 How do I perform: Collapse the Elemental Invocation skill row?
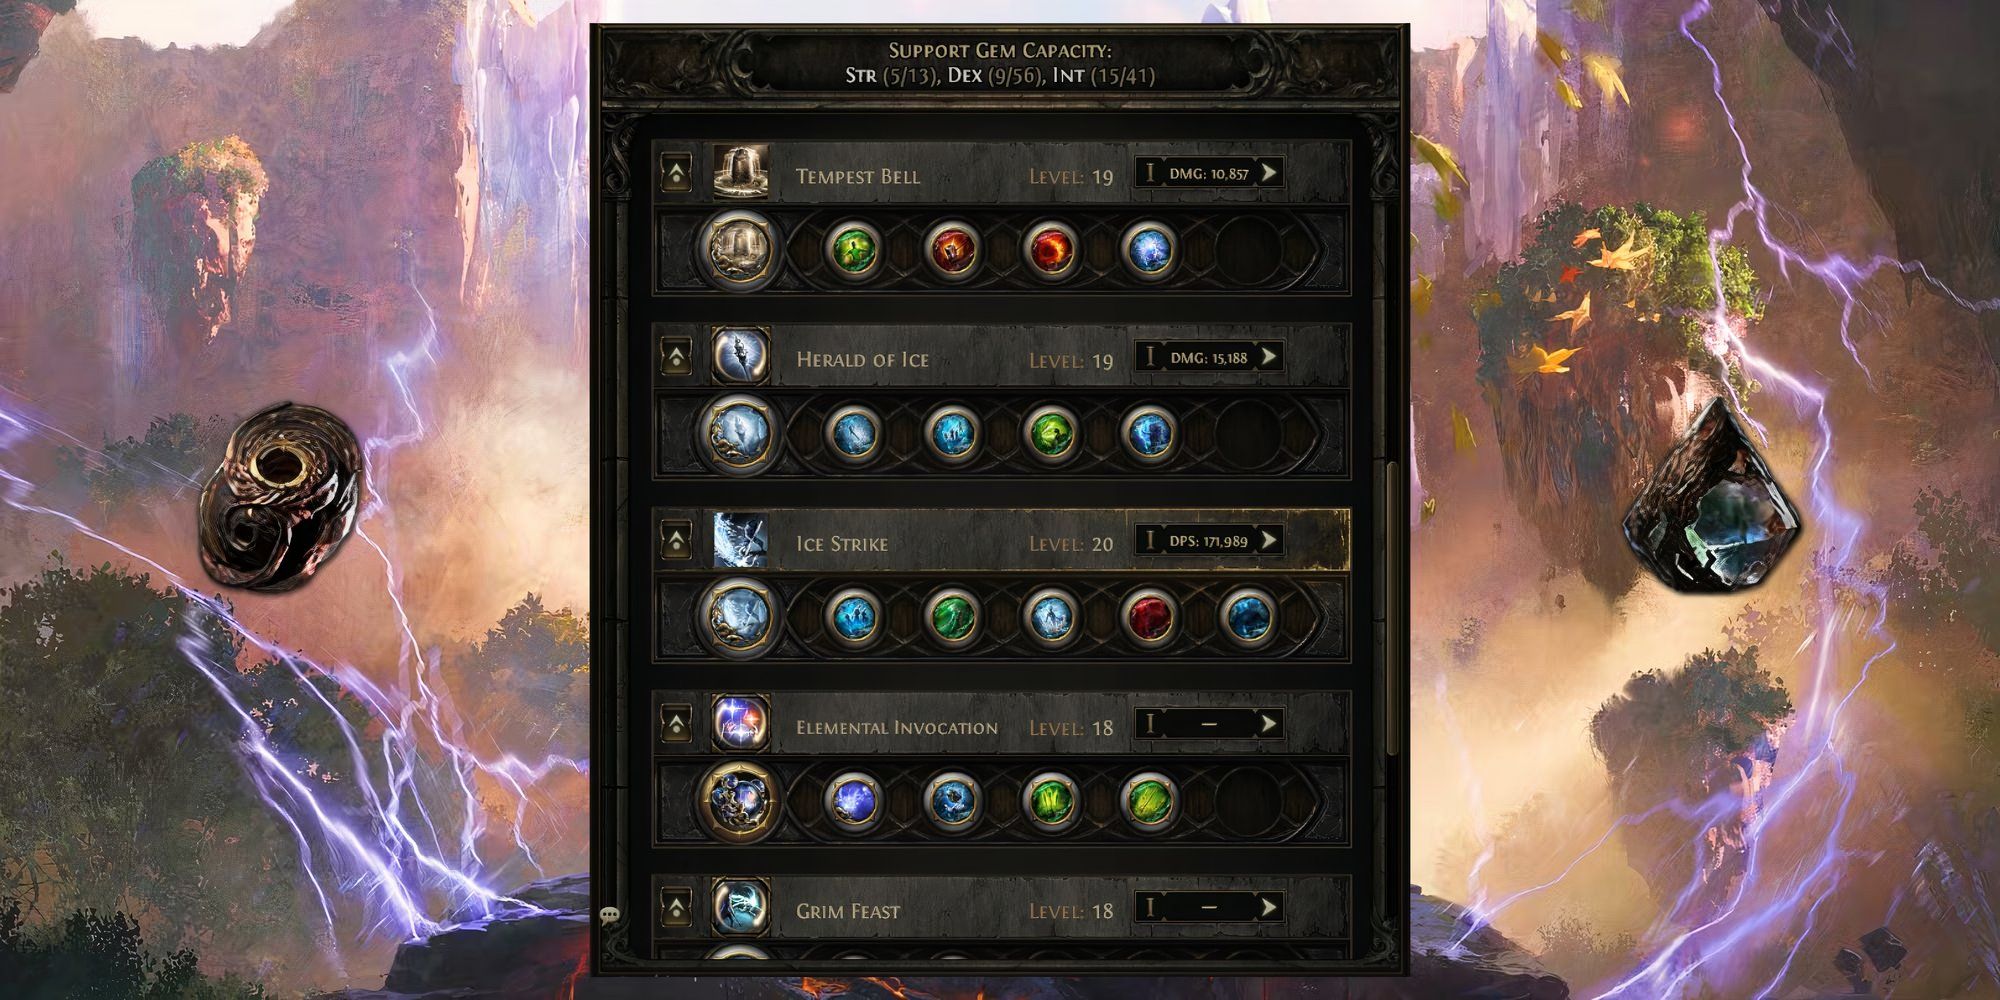point(677,724)
